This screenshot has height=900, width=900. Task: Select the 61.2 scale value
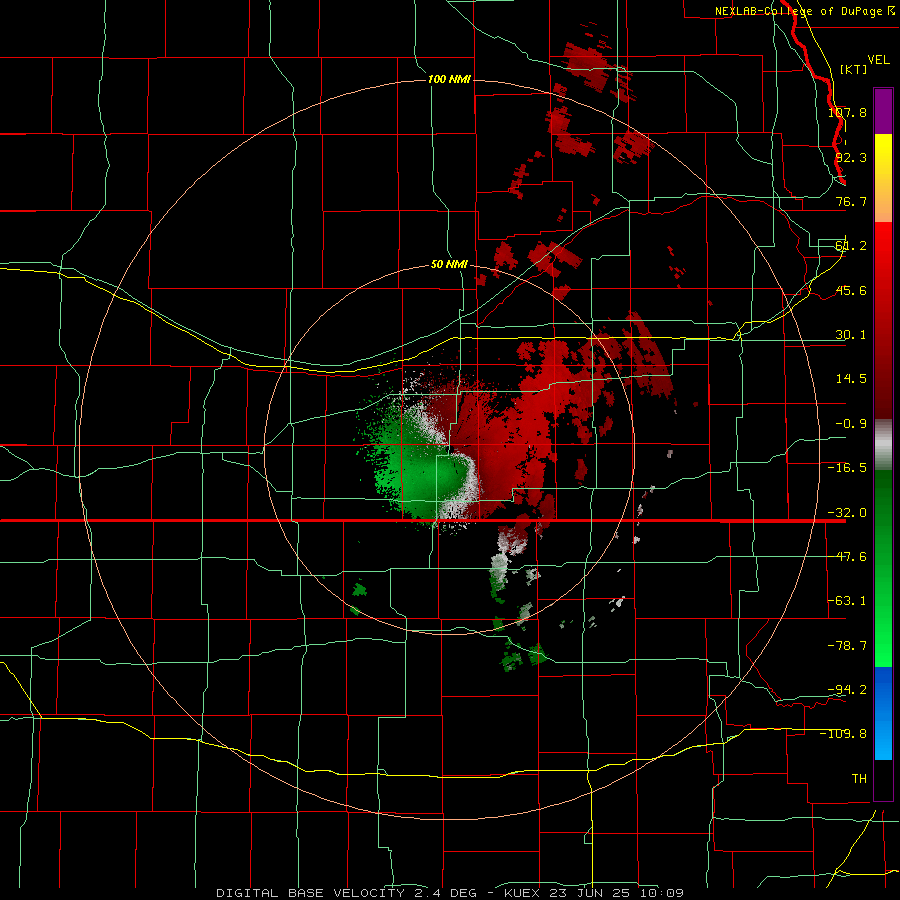click(851, 246)
